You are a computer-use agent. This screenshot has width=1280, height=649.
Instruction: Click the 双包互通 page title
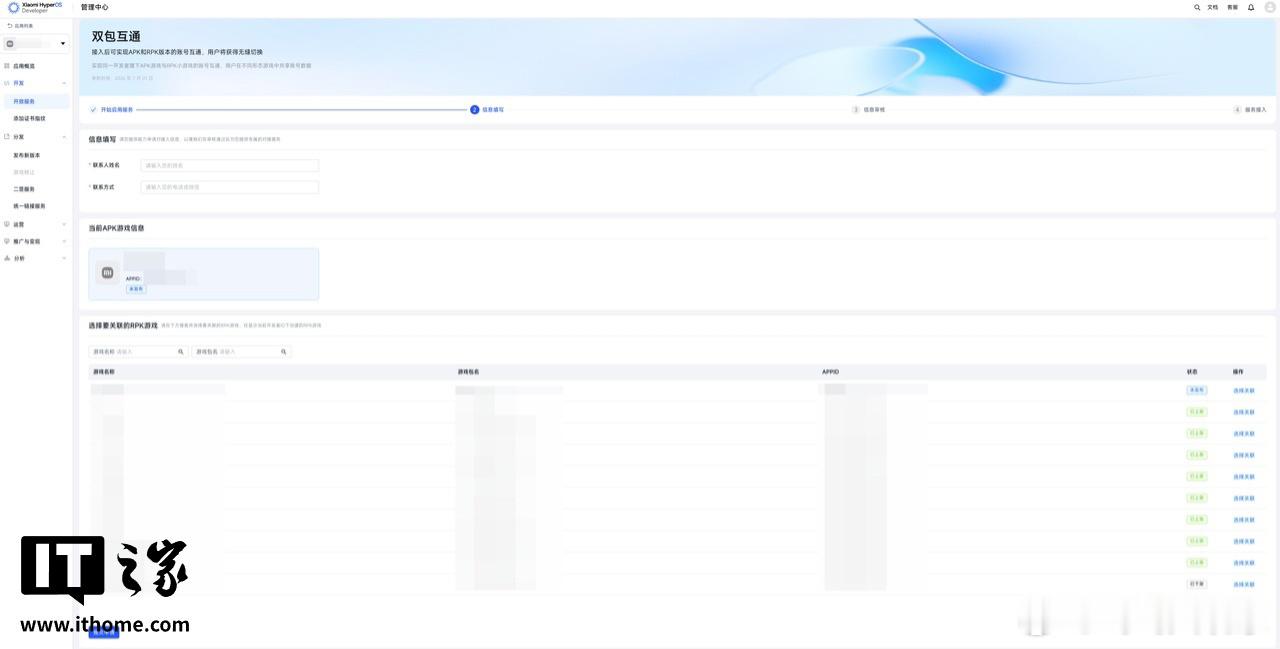(x=116, y=36)
